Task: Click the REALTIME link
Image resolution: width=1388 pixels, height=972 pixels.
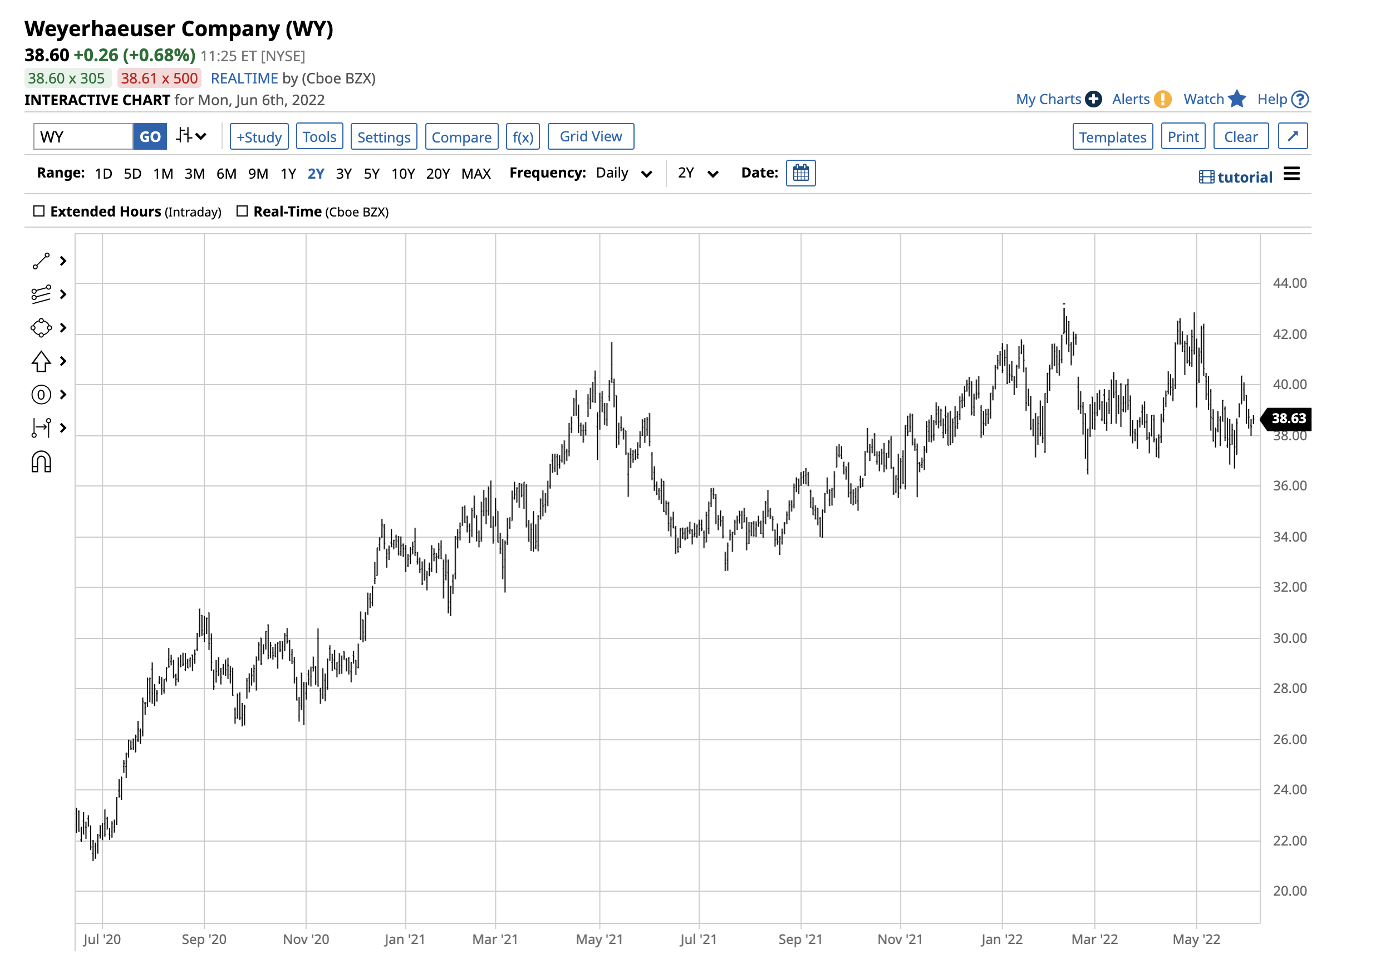Action: (x=244, y=78)
